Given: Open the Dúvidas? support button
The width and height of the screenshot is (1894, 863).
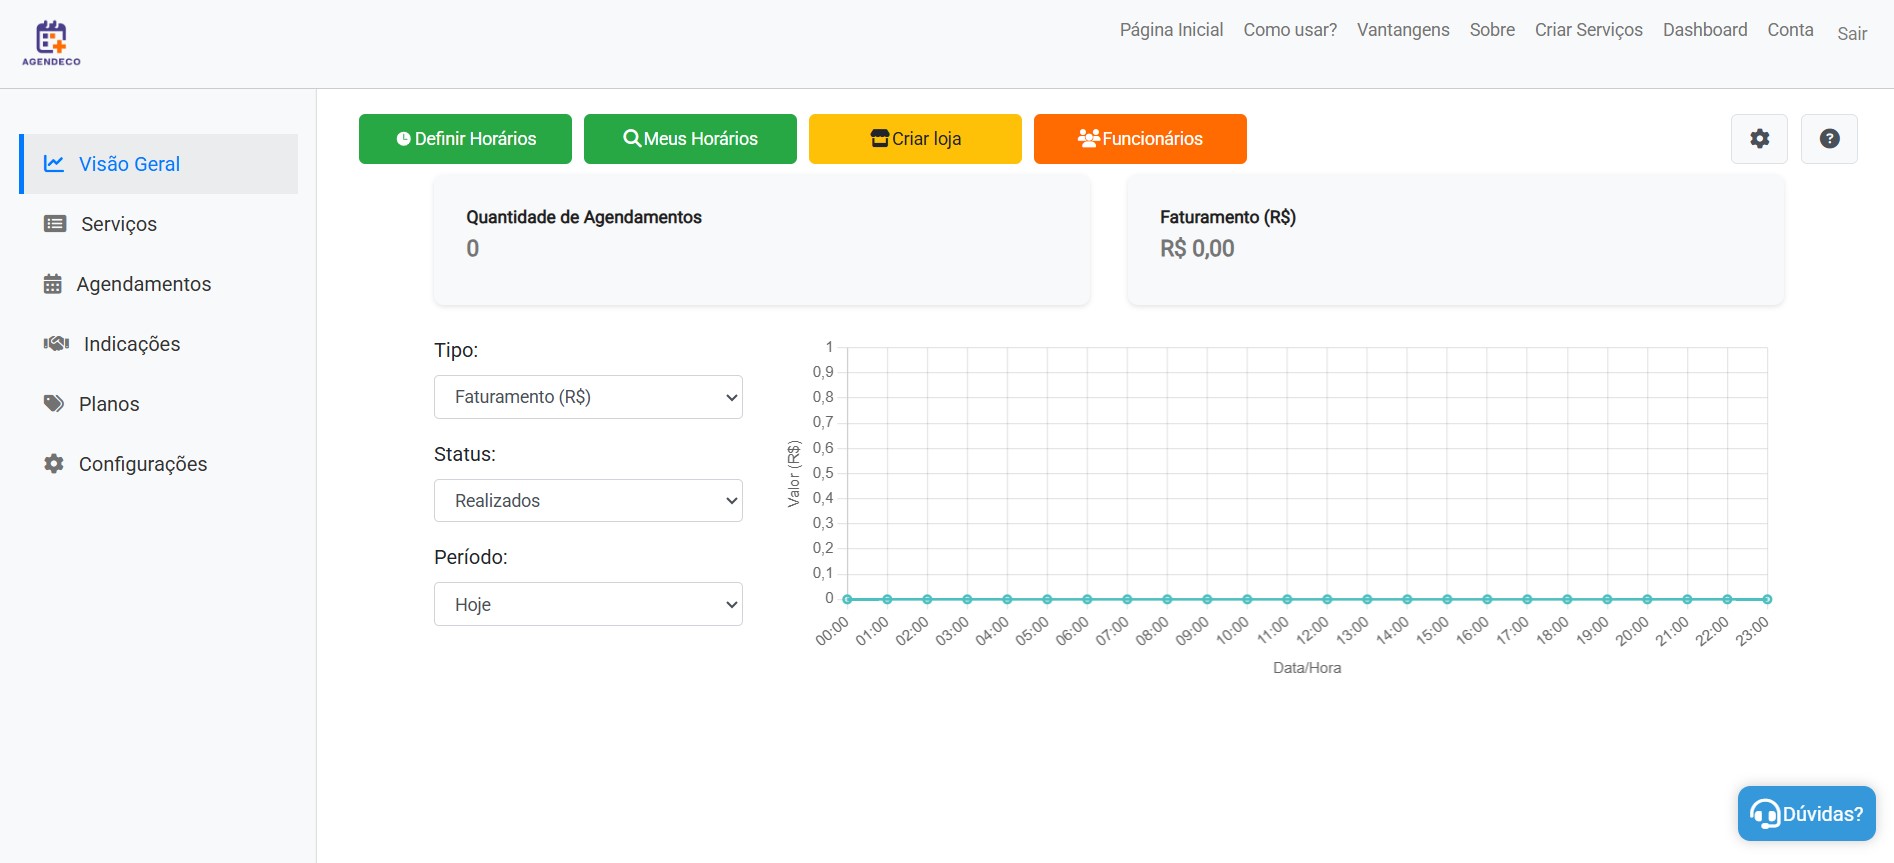Looking at the screenshot, I should (1806, 813).
